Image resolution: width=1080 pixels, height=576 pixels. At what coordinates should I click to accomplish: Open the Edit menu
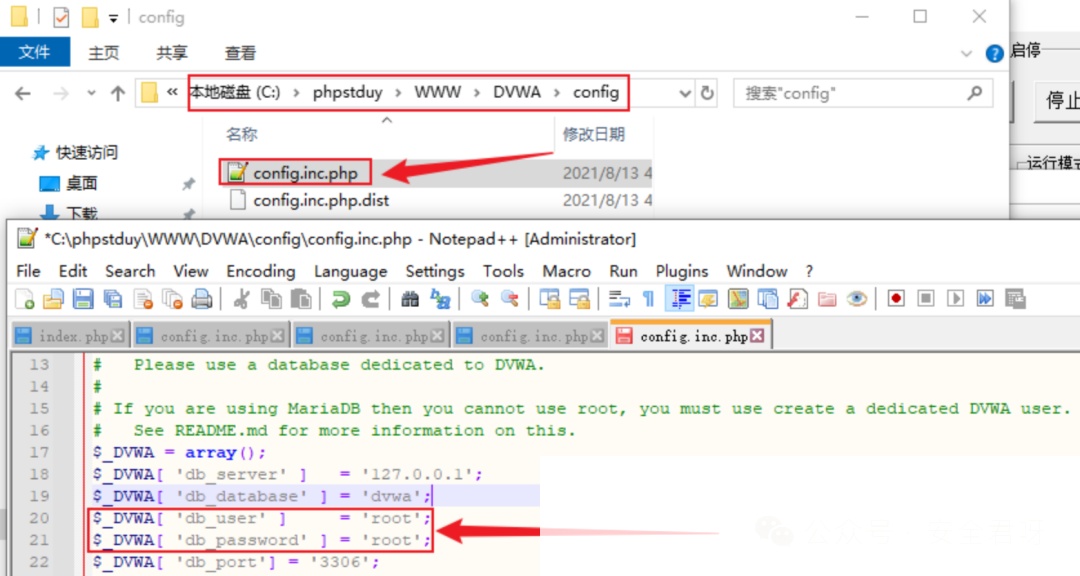point(72,271)
